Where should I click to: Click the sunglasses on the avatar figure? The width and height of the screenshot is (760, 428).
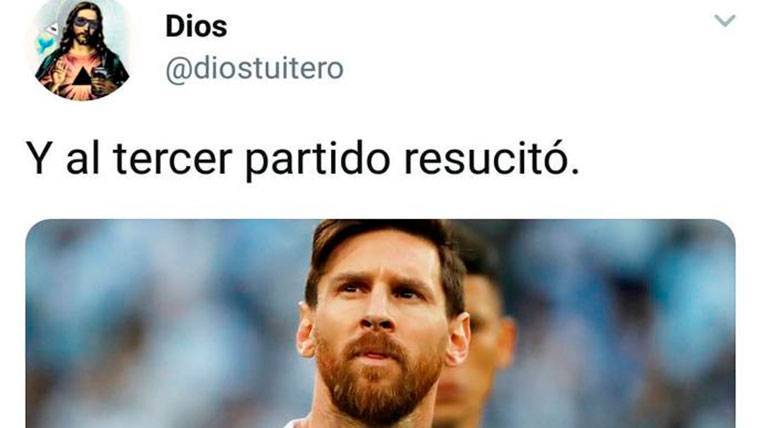[x=86, y=23]
